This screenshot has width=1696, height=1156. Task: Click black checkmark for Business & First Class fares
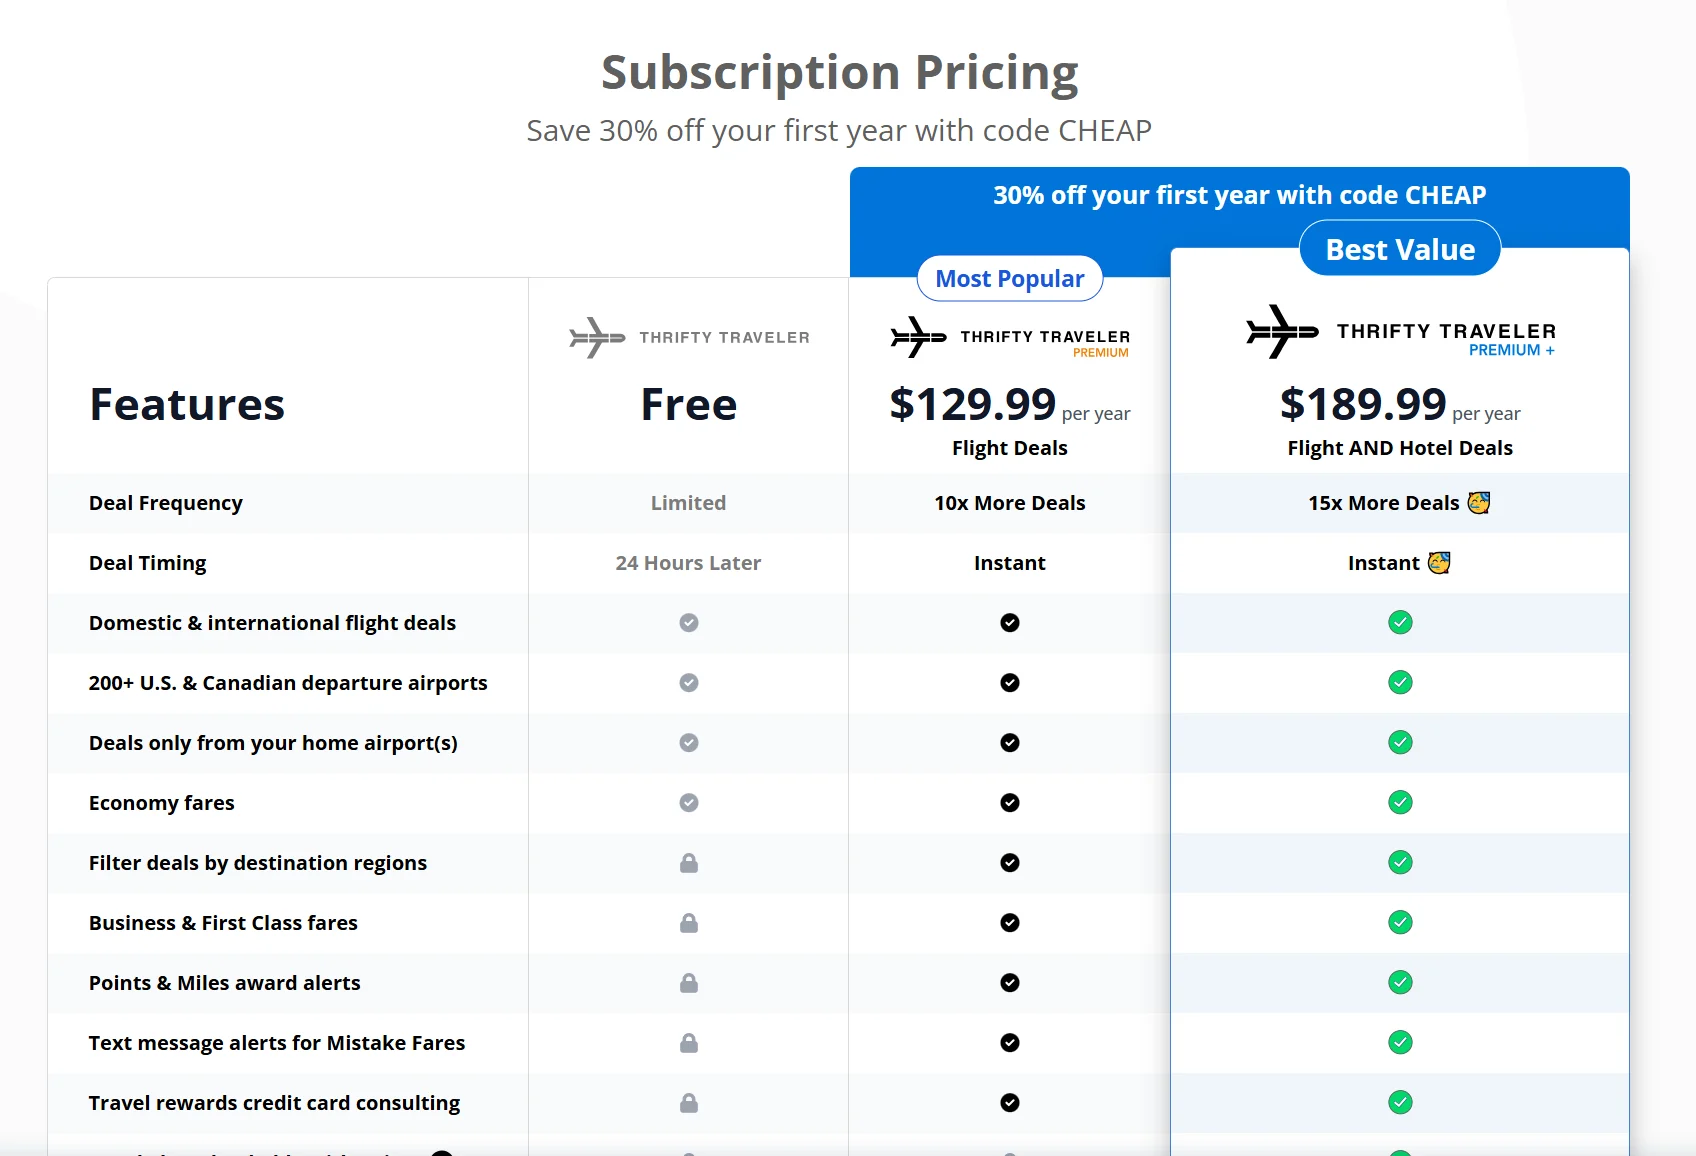pyautogui.click(x=1010, y=923)
